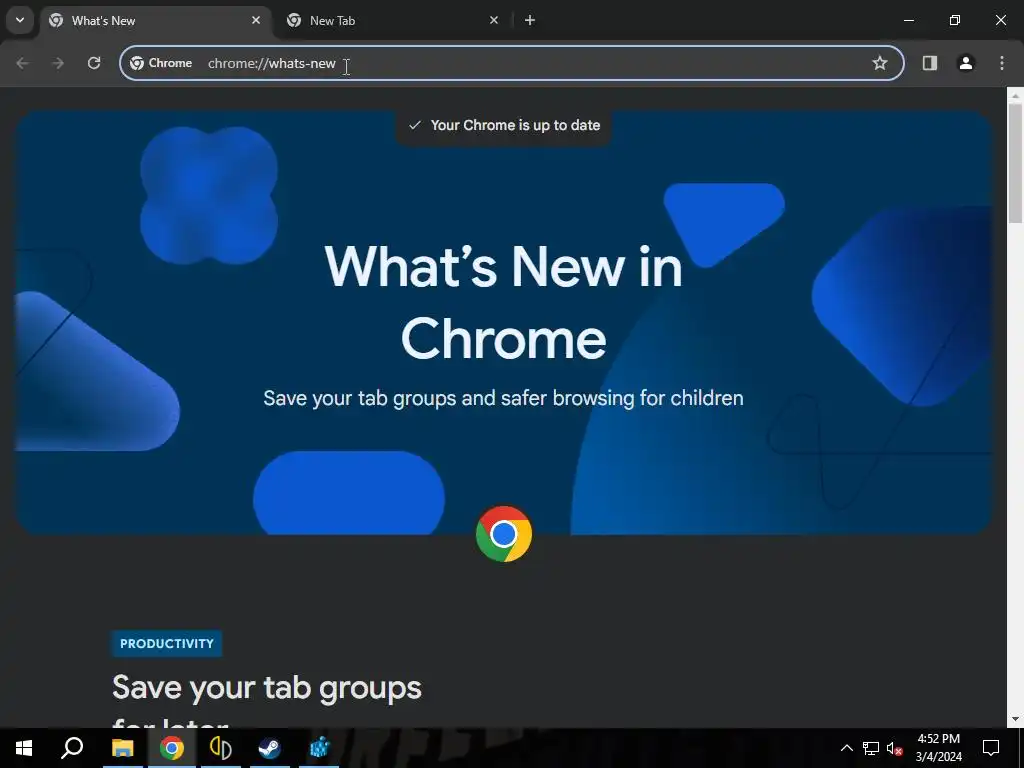1024x768 pixels.
Task: Open the Windows Start menu
Action: click(24, 748)
